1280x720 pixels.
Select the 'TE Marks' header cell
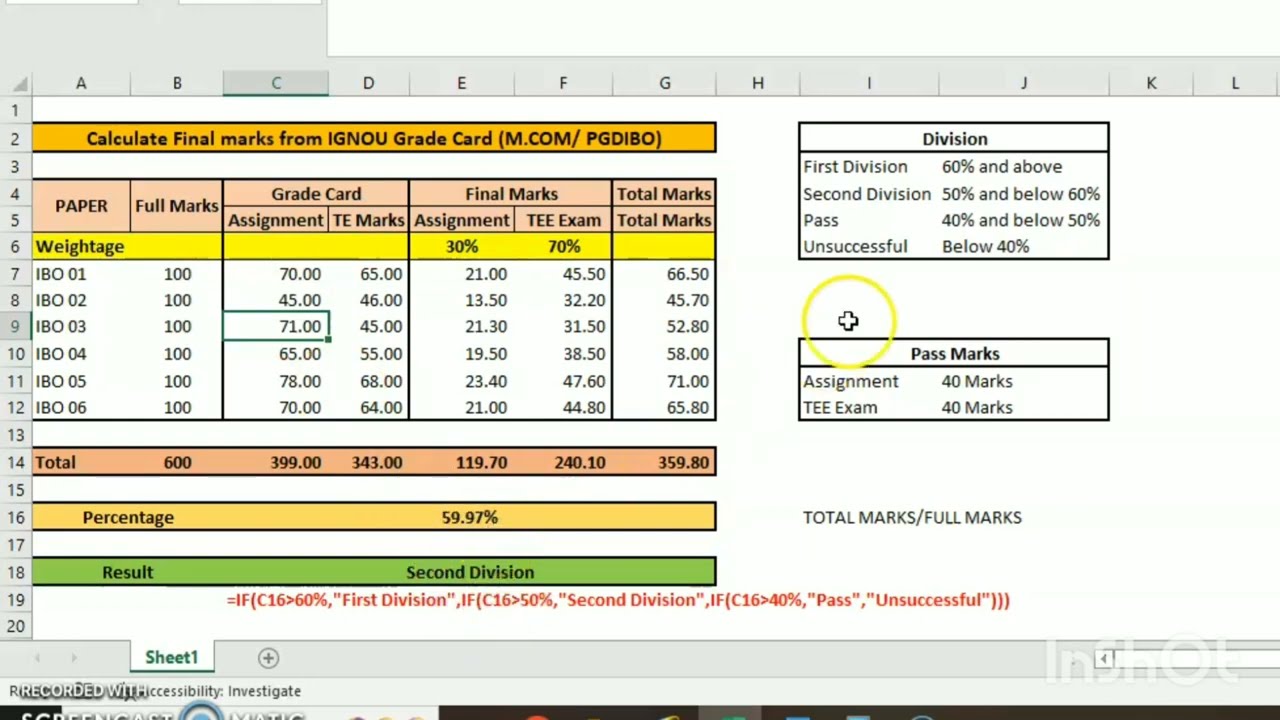368,220
